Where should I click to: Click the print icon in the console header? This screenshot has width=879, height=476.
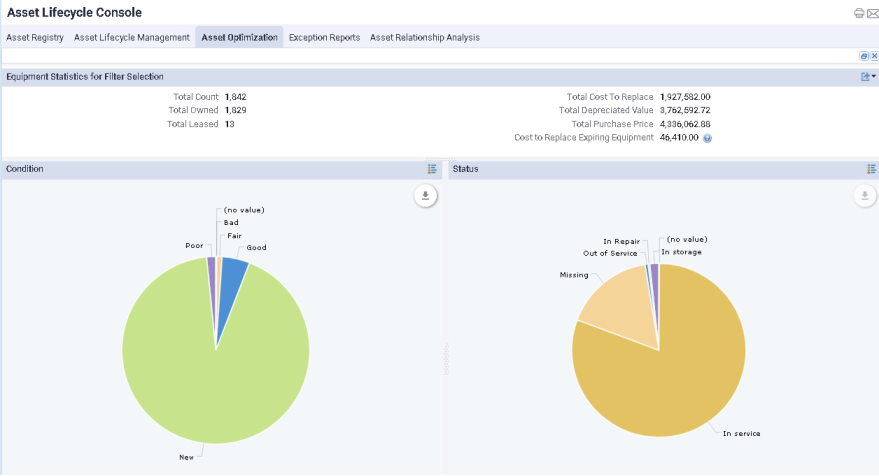tap(858, 13)
